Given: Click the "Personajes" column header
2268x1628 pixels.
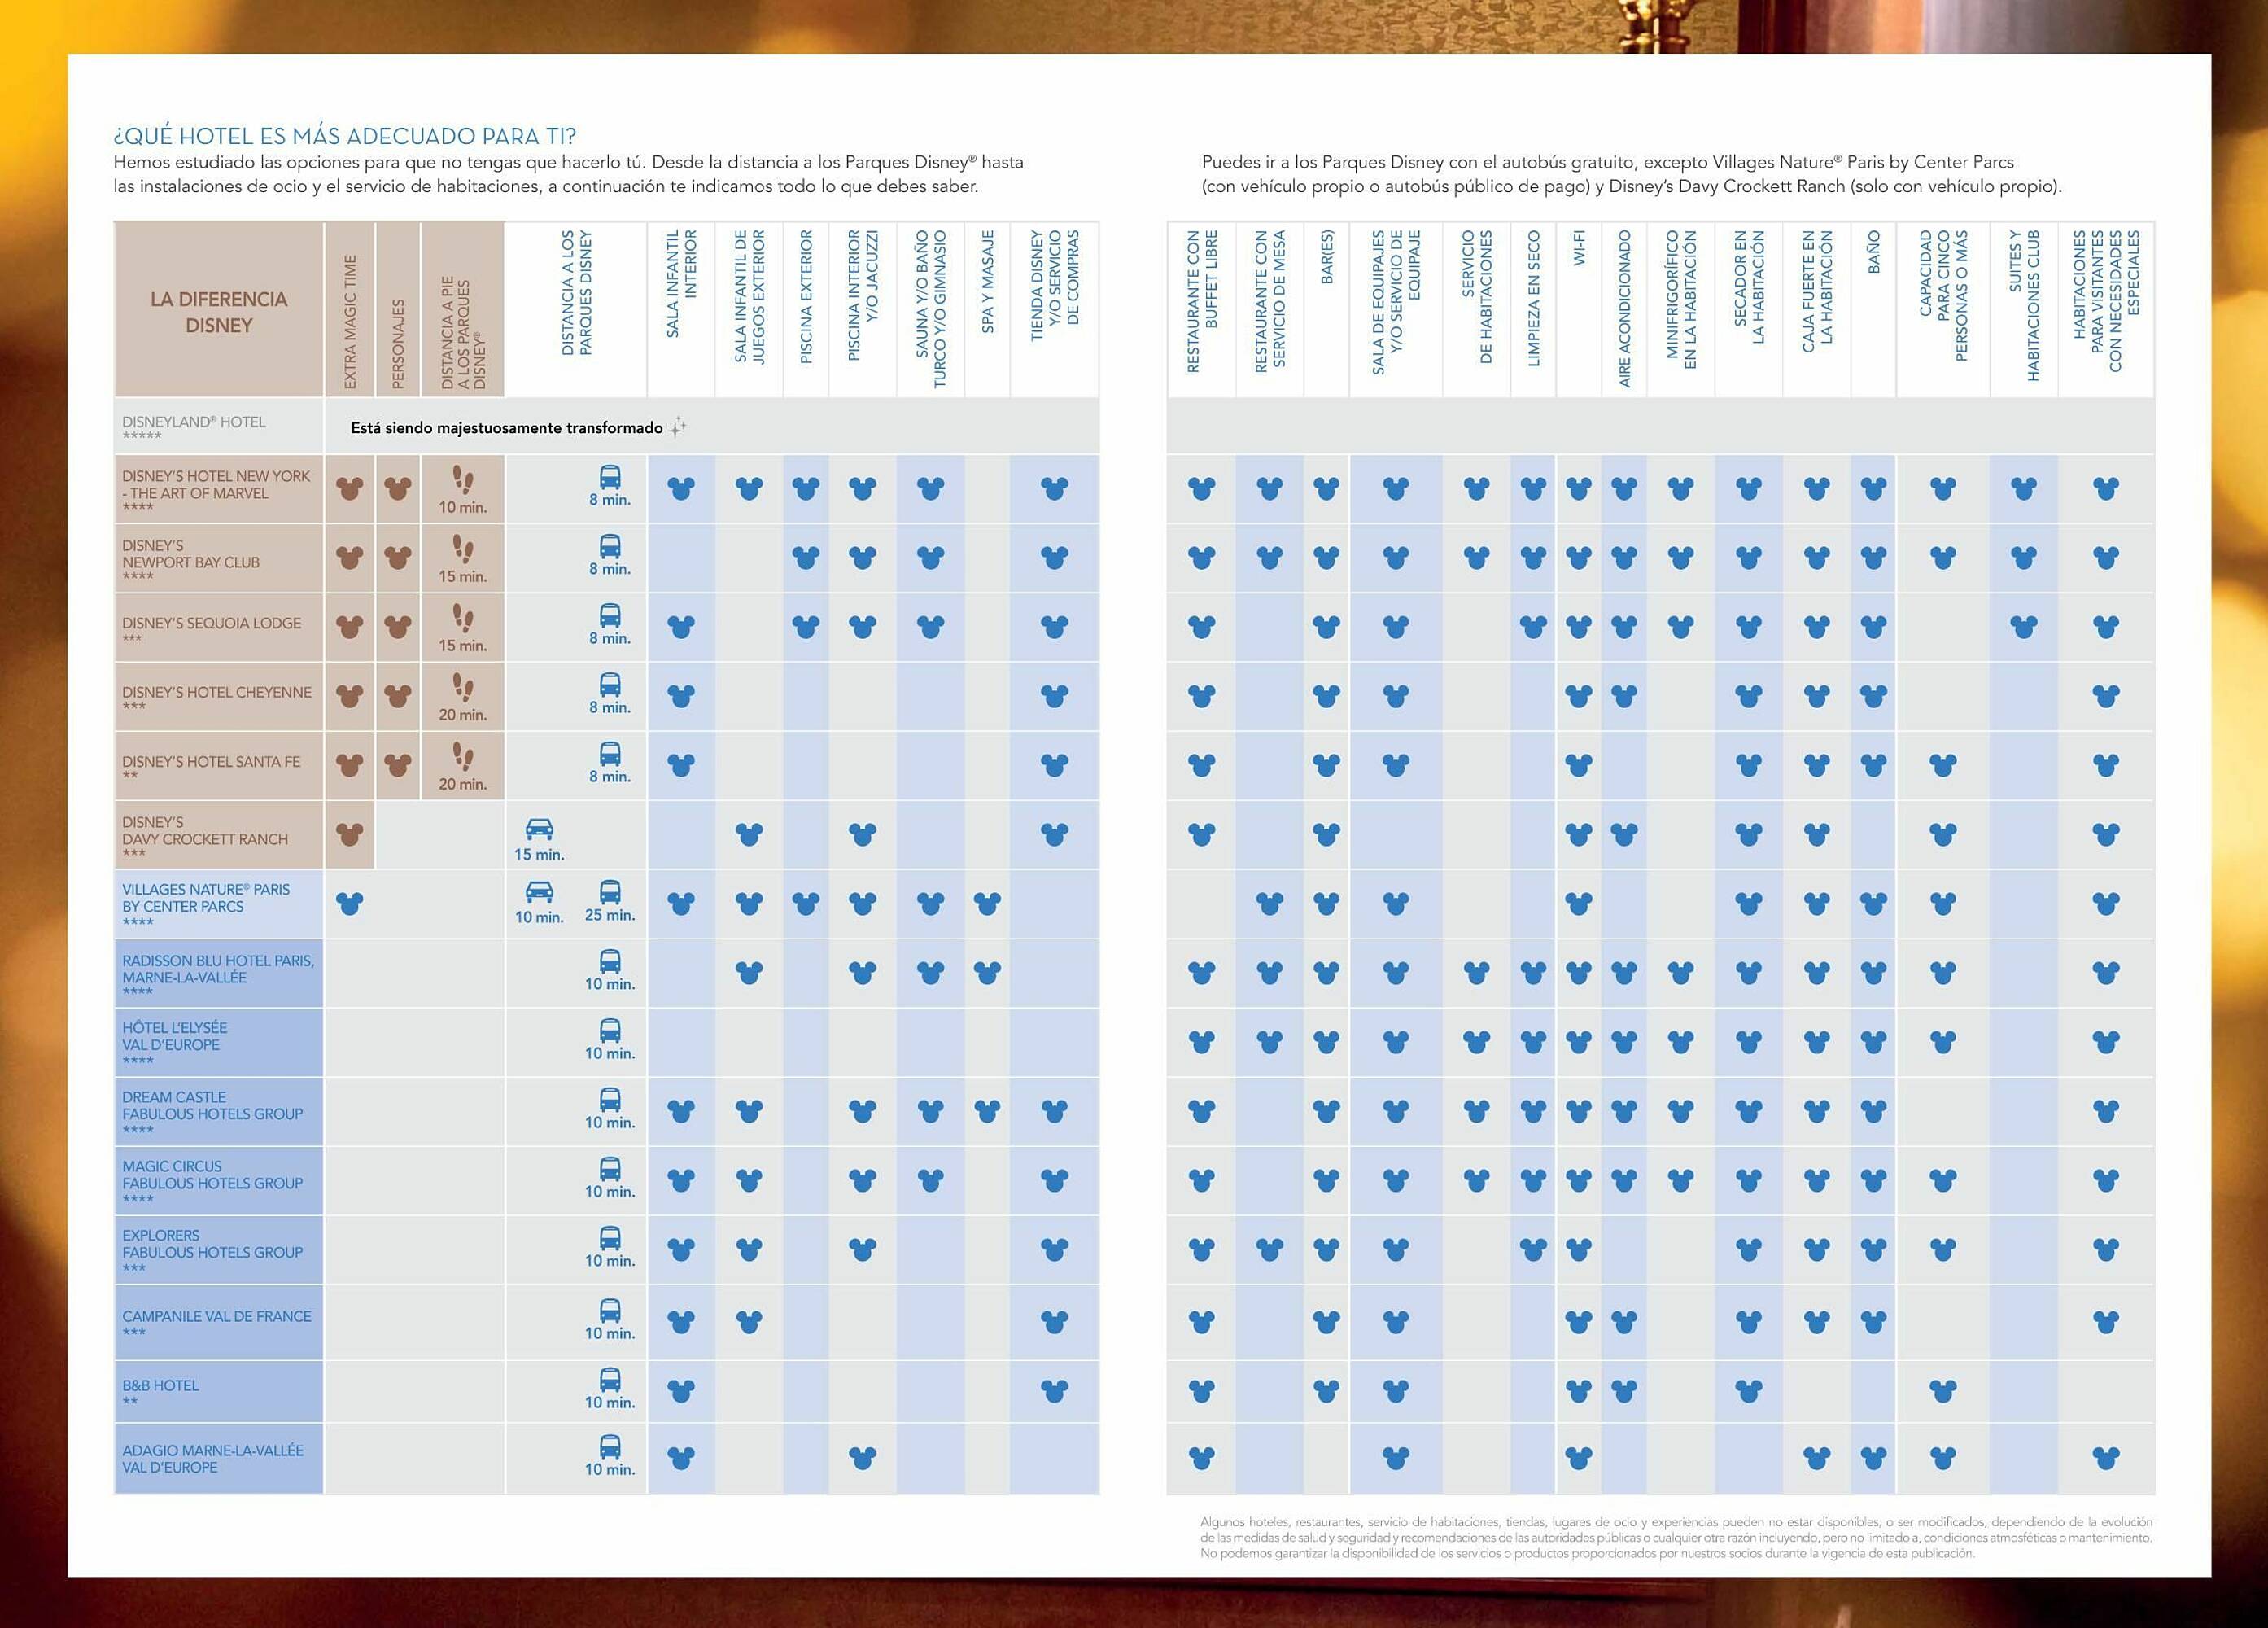Looking at the screenshot, I should pos(398,343).
